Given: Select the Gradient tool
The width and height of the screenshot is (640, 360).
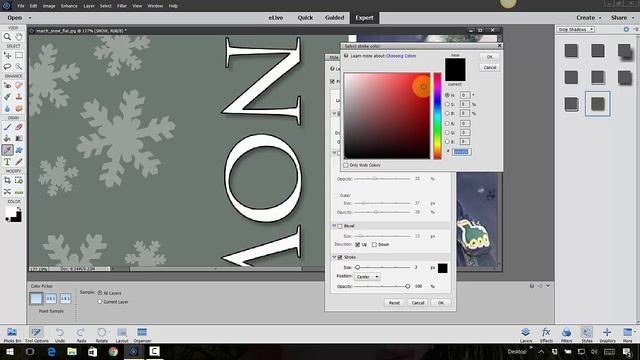Looking at the screenshot, I should pyautogui.click(x=19, y=138).
